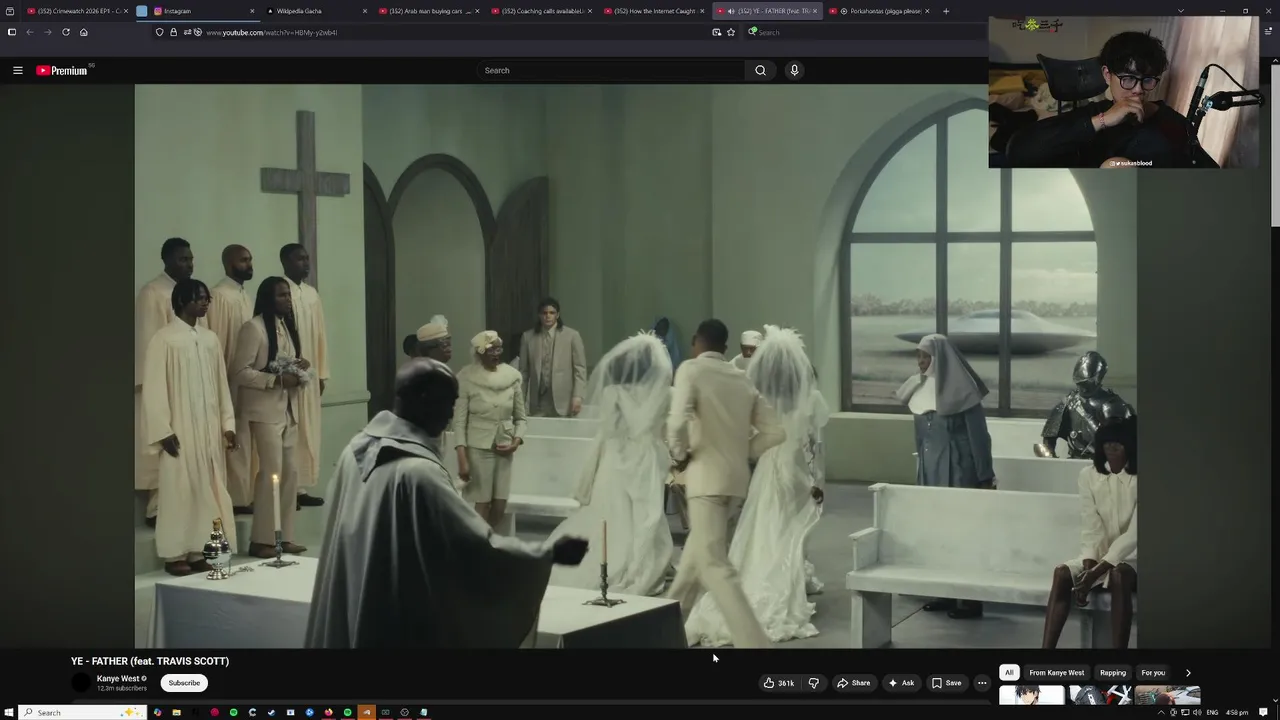Dislike the video with thumbs-down
1280x720 pixels.
click(x=813, y=683)
